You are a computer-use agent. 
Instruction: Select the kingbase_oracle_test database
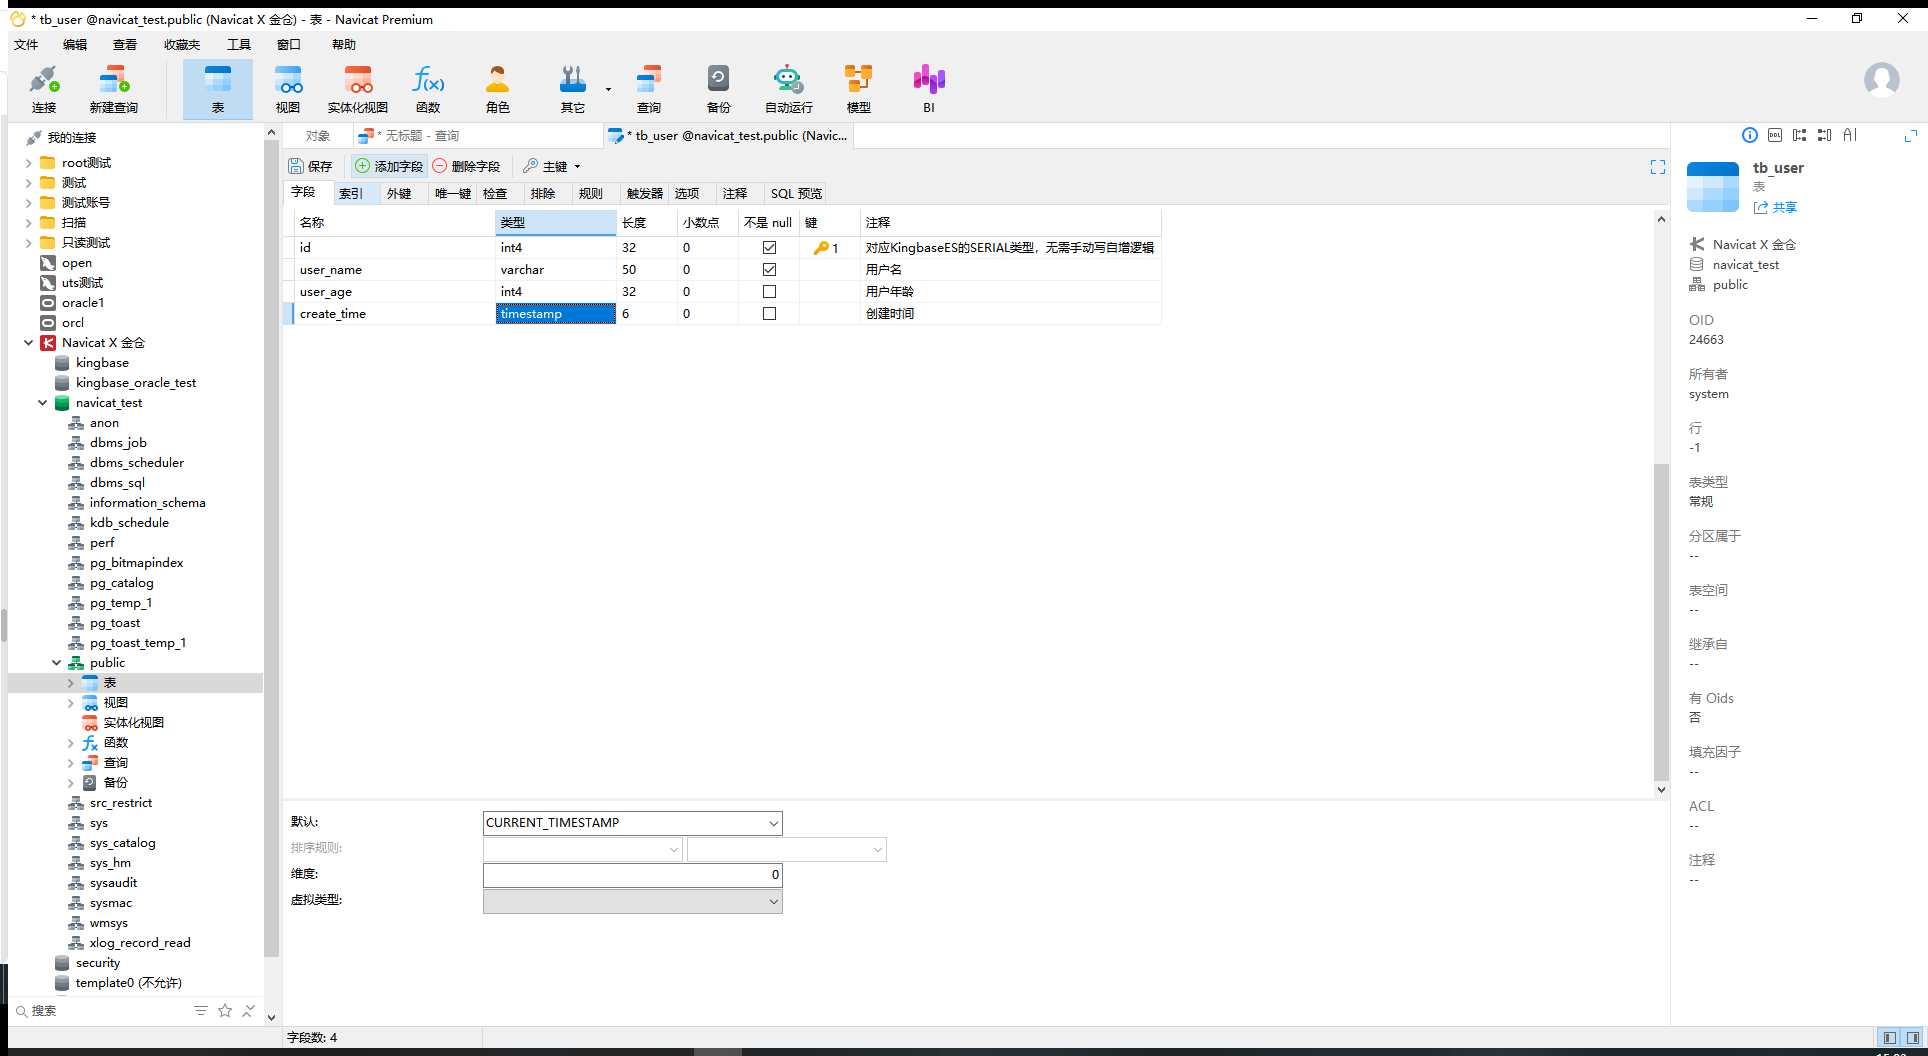click(x=136, y=383)
